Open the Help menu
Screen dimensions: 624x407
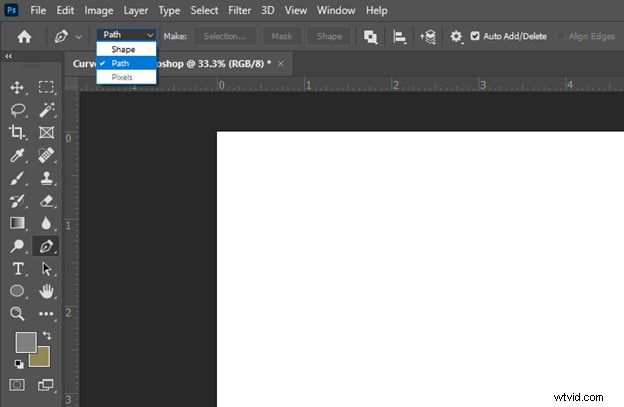pyautogui.click(x=376, y=10)
